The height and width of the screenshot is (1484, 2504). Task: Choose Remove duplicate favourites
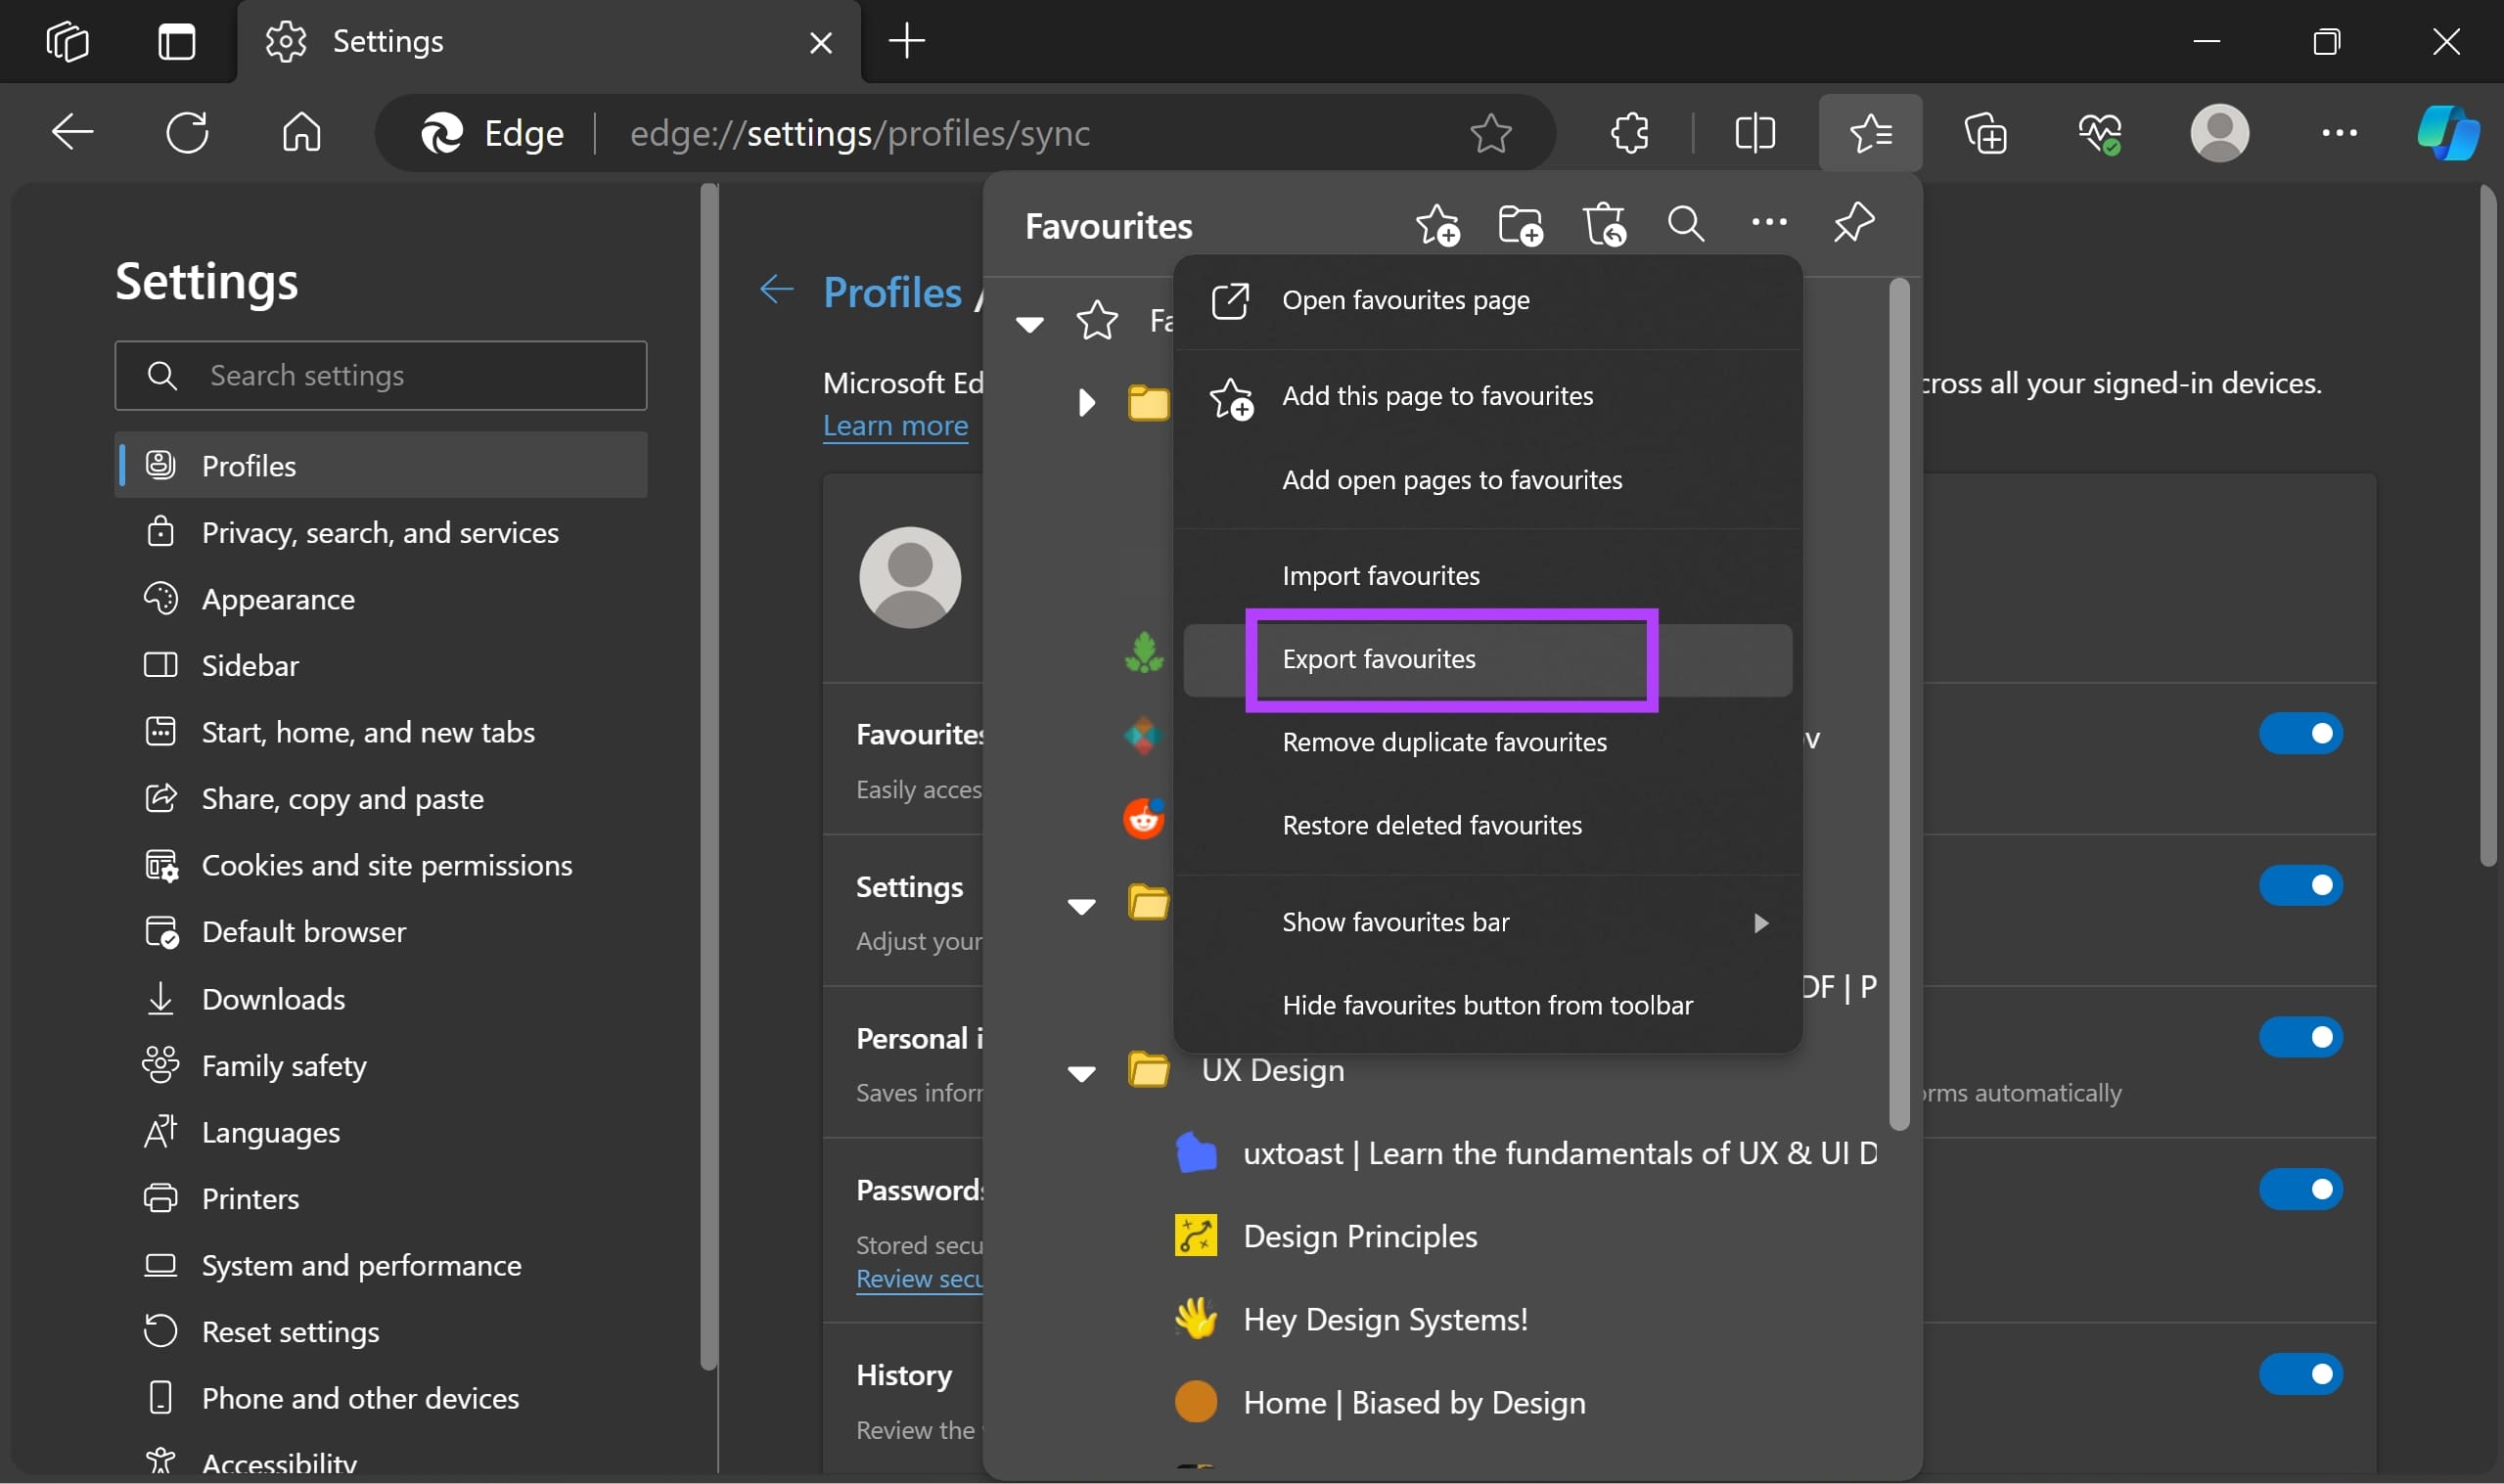(1444, 741)
